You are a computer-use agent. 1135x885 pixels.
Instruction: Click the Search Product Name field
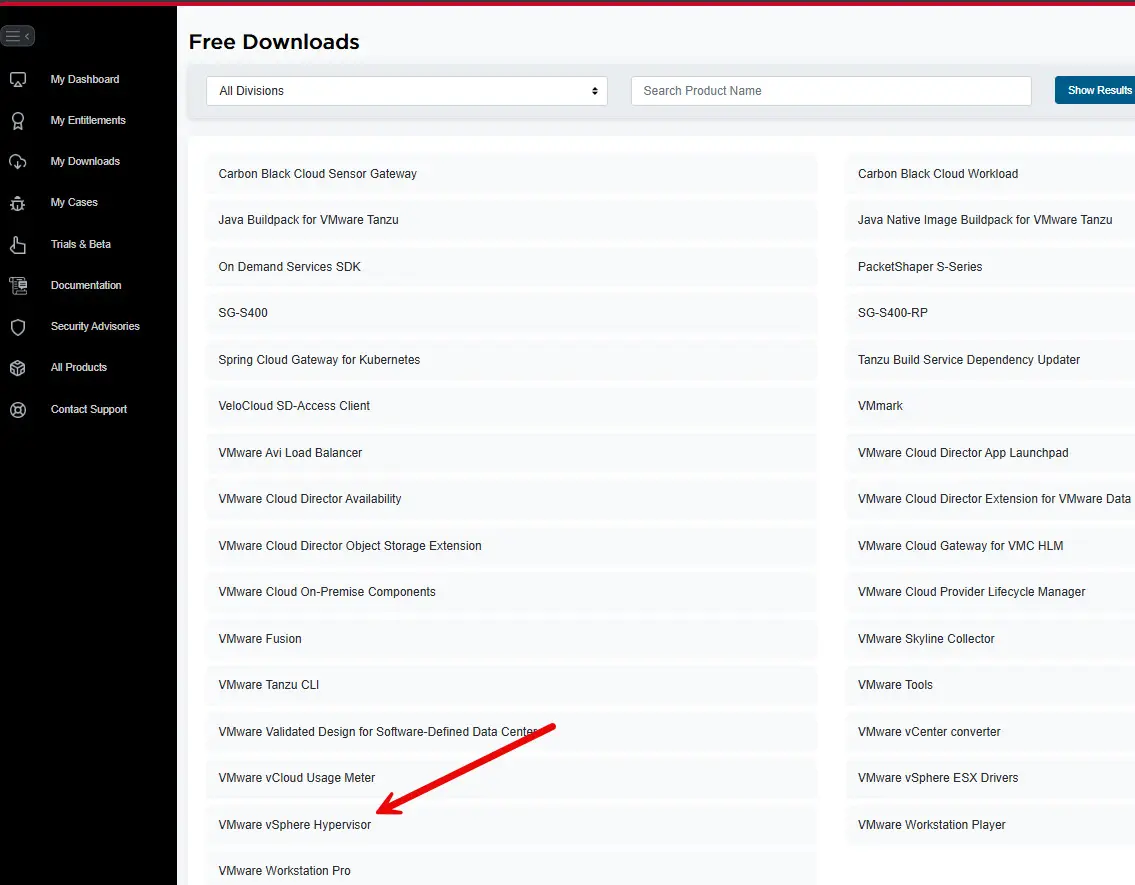(831, 91)
